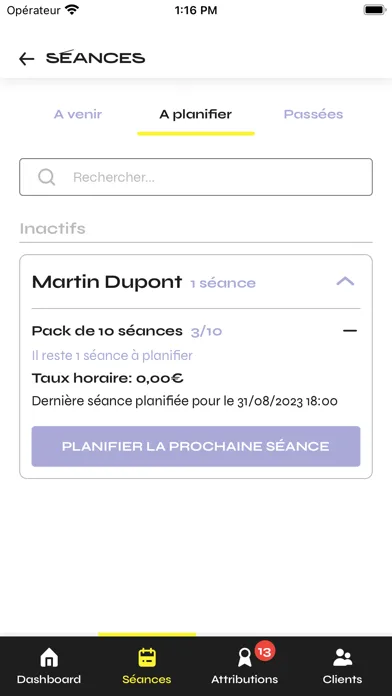Tap the Wi-Fi status icon

[x=71, y=10]
